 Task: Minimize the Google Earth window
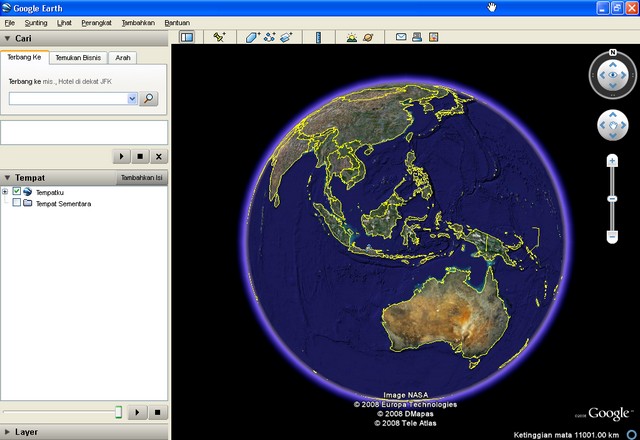coord(603,8)
